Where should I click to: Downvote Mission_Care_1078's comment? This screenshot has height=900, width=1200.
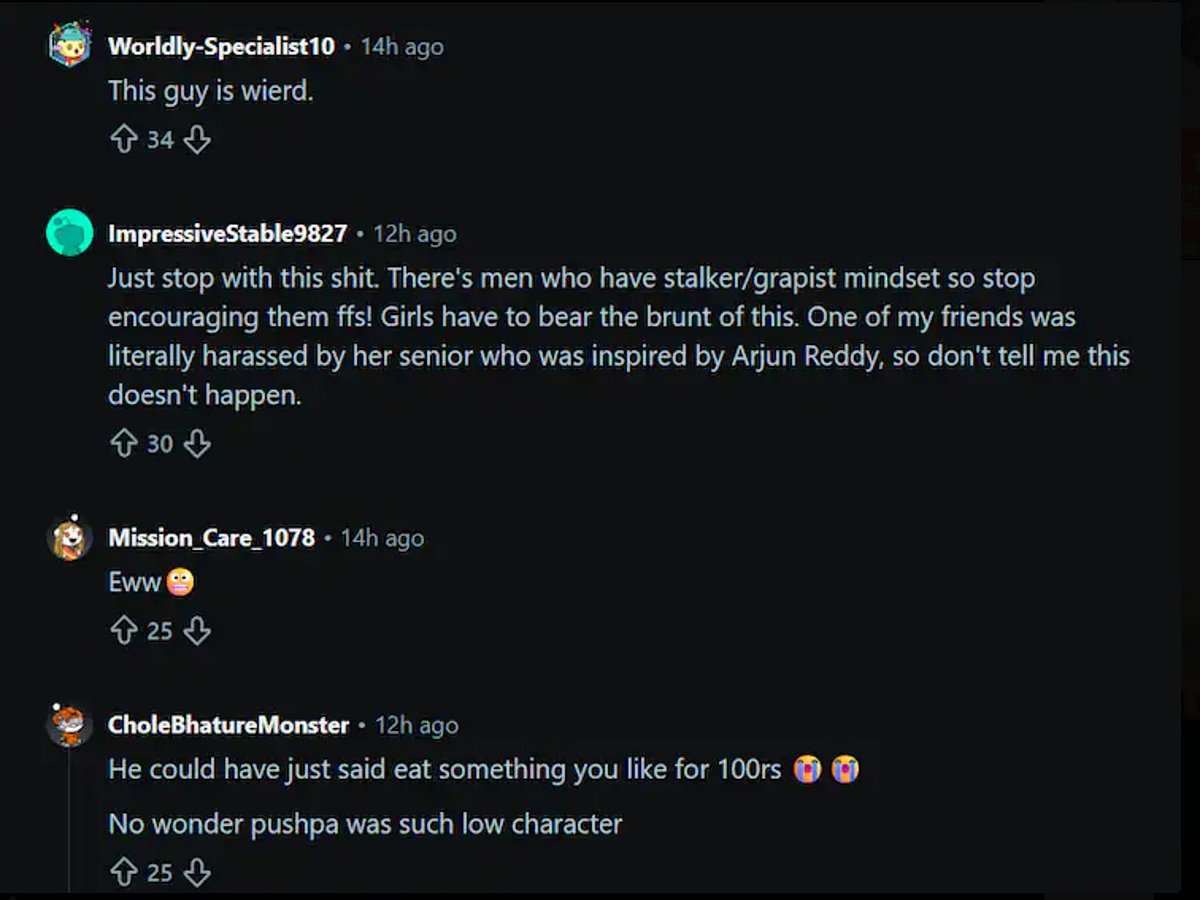tap(197, 631)
